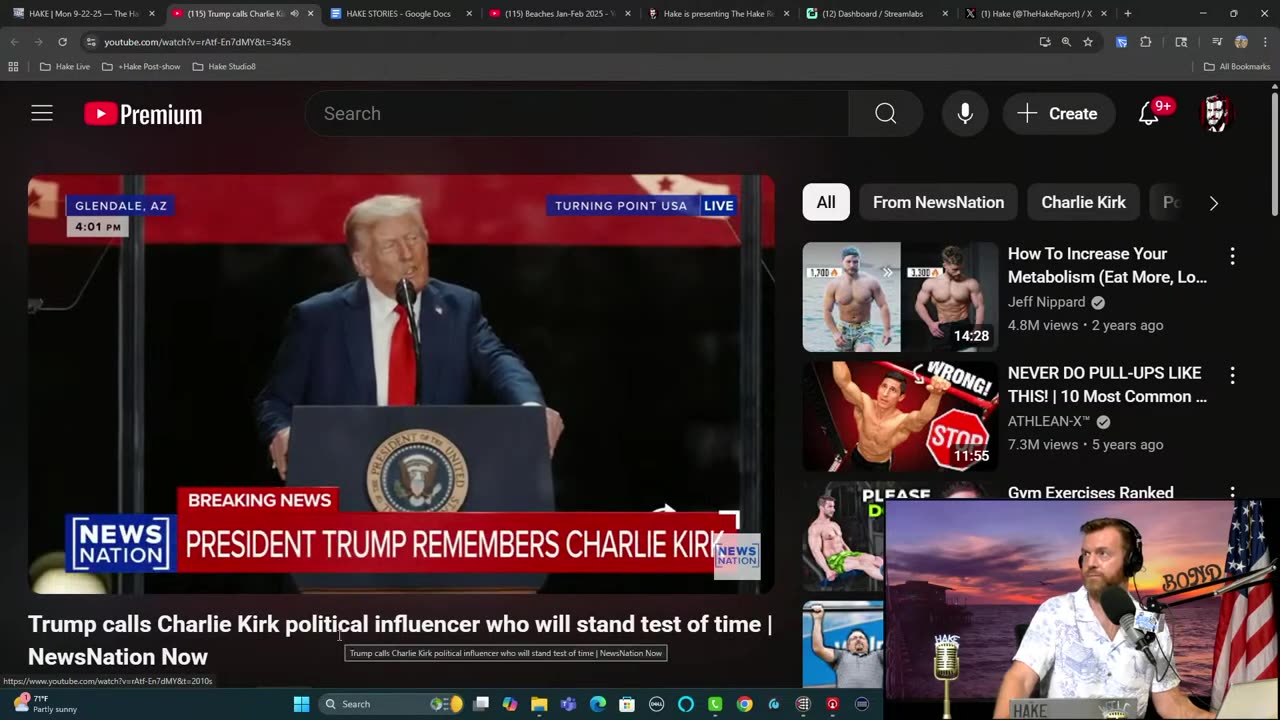Image resolution: width=1280 pixels, height=720 pixels.
Task: Switch to Dashboard Streamlabs tab
Action: (877, 14)
